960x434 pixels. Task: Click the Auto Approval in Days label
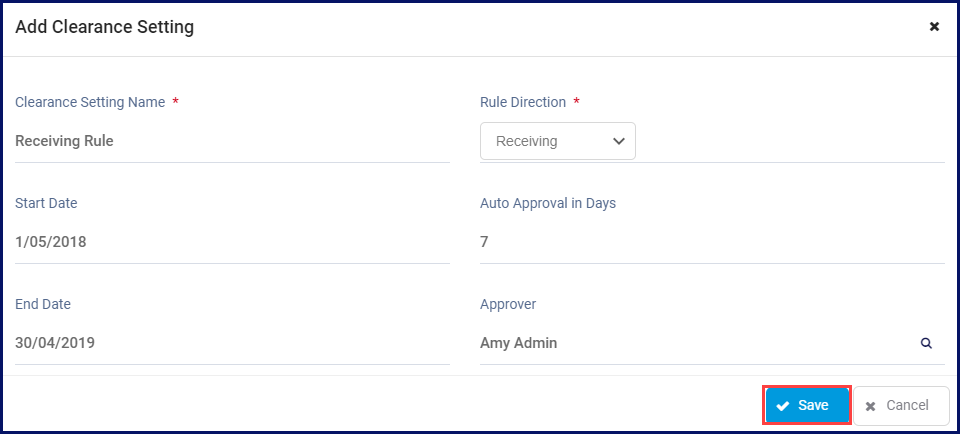pos(548,203)
